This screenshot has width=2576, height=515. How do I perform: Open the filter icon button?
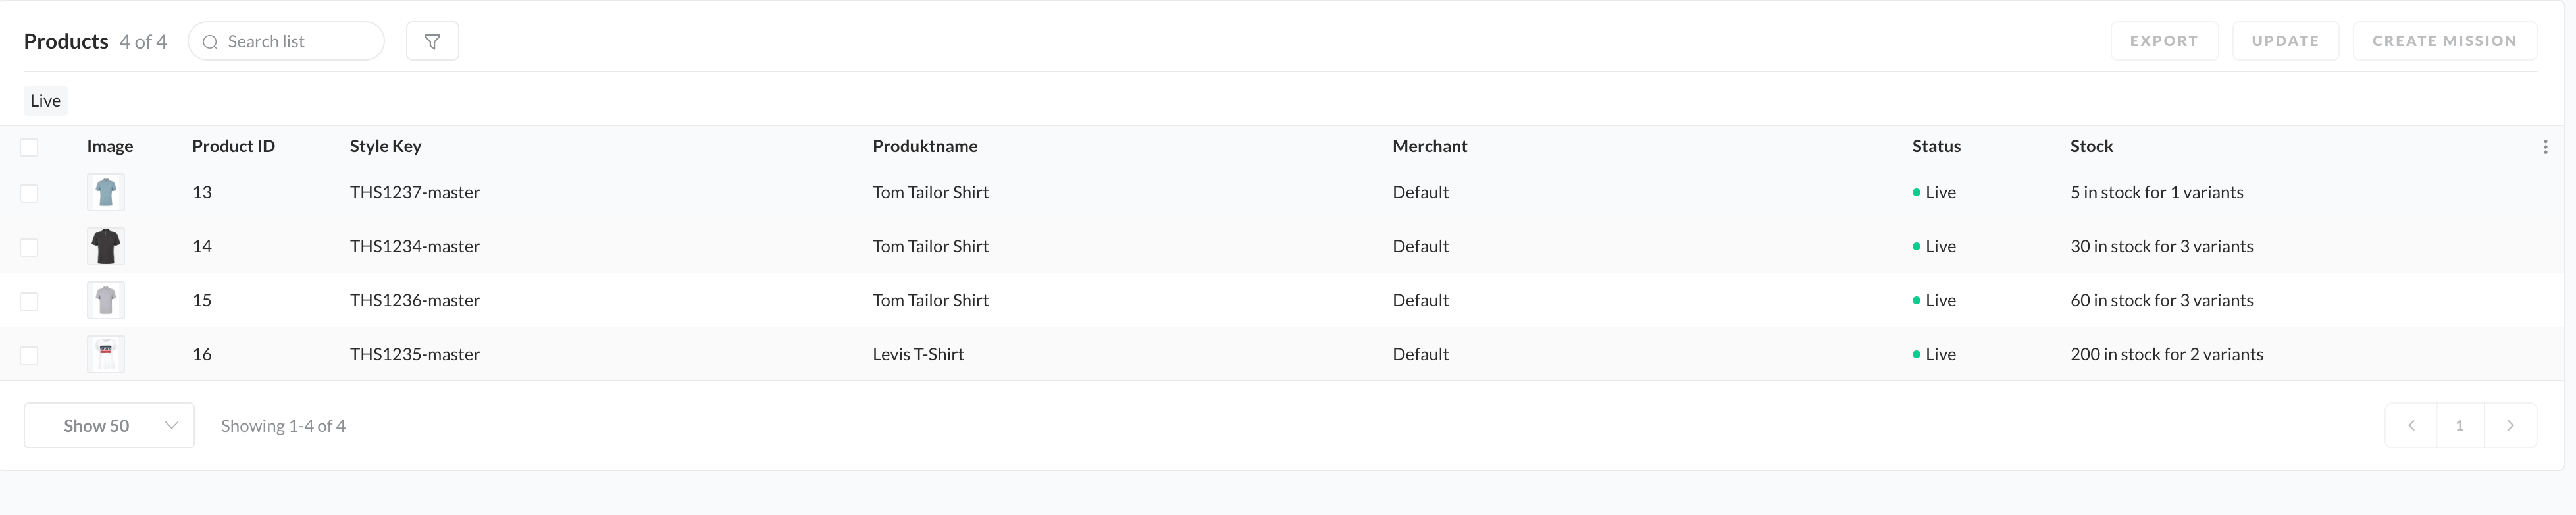(x=432, y=41)
